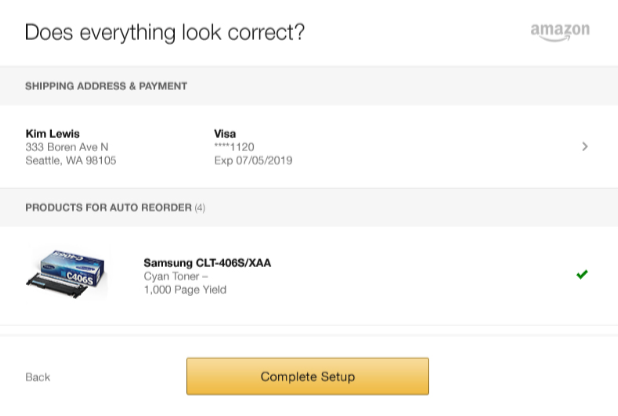Click masked card number ending 1120
This screenshot has width=618, height=416.
(234, 147)
